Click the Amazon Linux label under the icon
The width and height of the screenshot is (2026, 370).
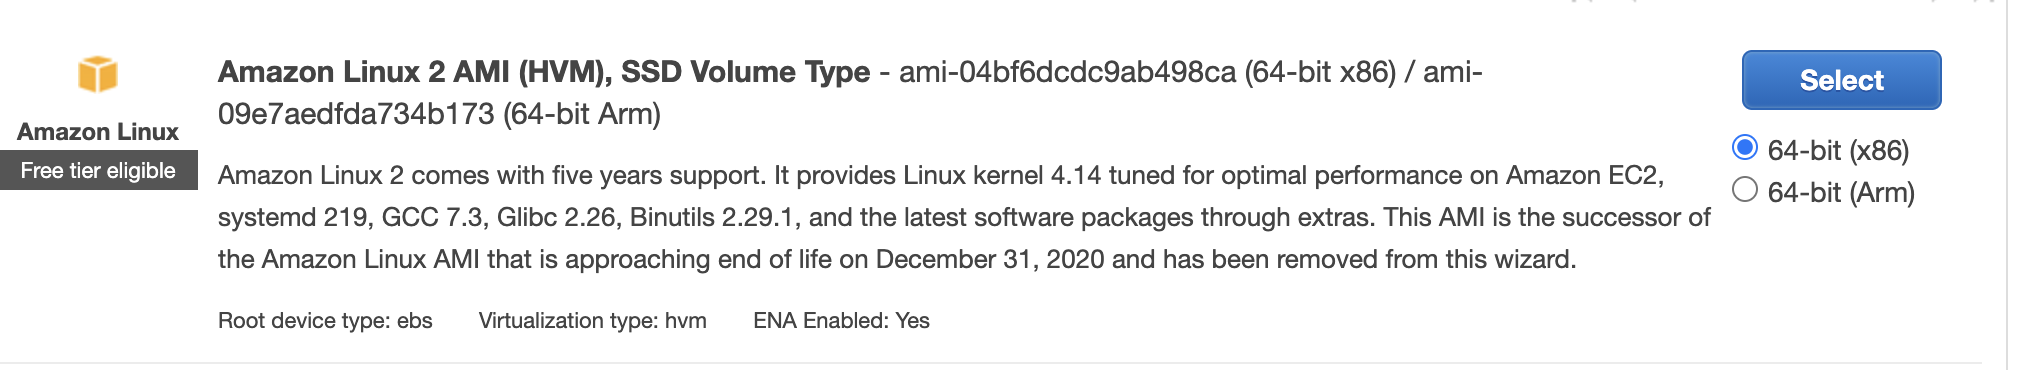point(98,132)
